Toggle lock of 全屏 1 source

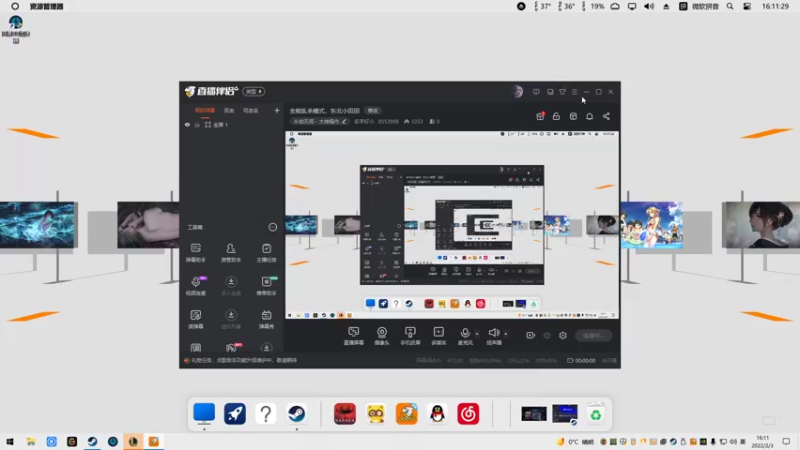(x=197, y=124)
